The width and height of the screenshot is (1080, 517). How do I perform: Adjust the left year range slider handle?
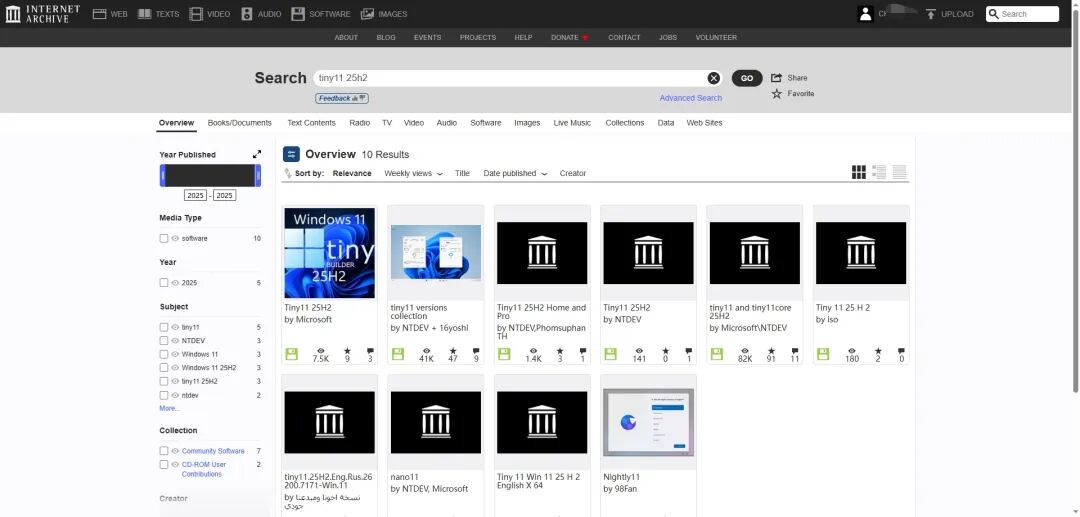(x=163, y=176)
